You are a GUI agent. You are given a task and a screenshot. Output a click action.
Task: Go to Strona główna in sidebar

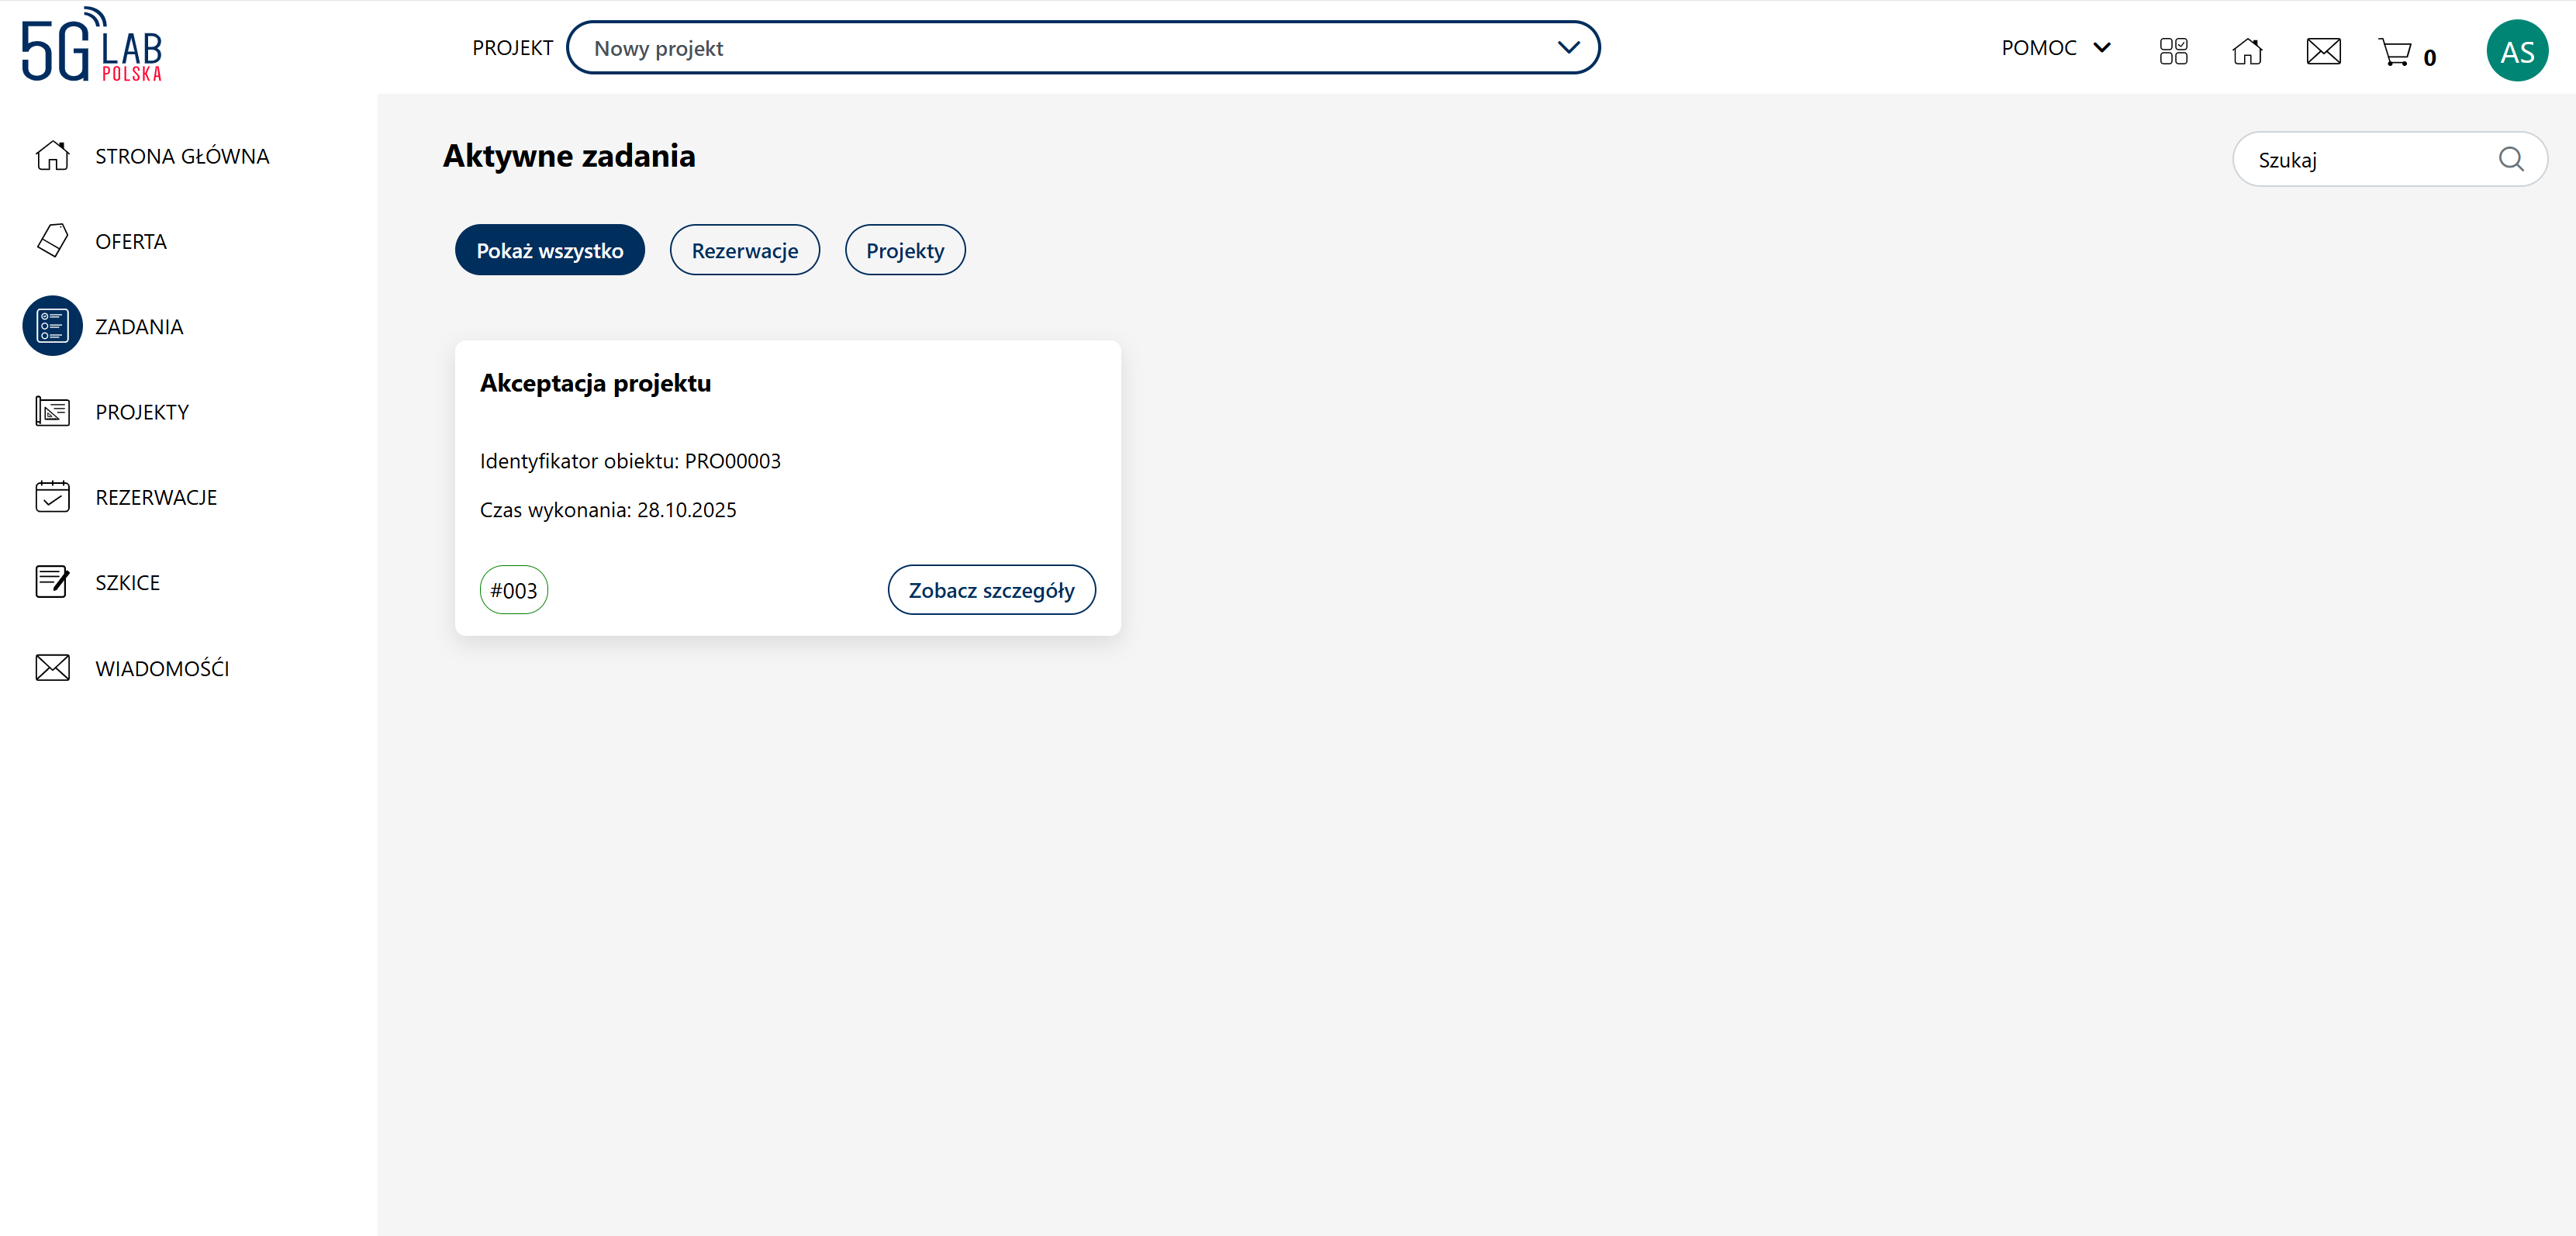click(182, 156)
